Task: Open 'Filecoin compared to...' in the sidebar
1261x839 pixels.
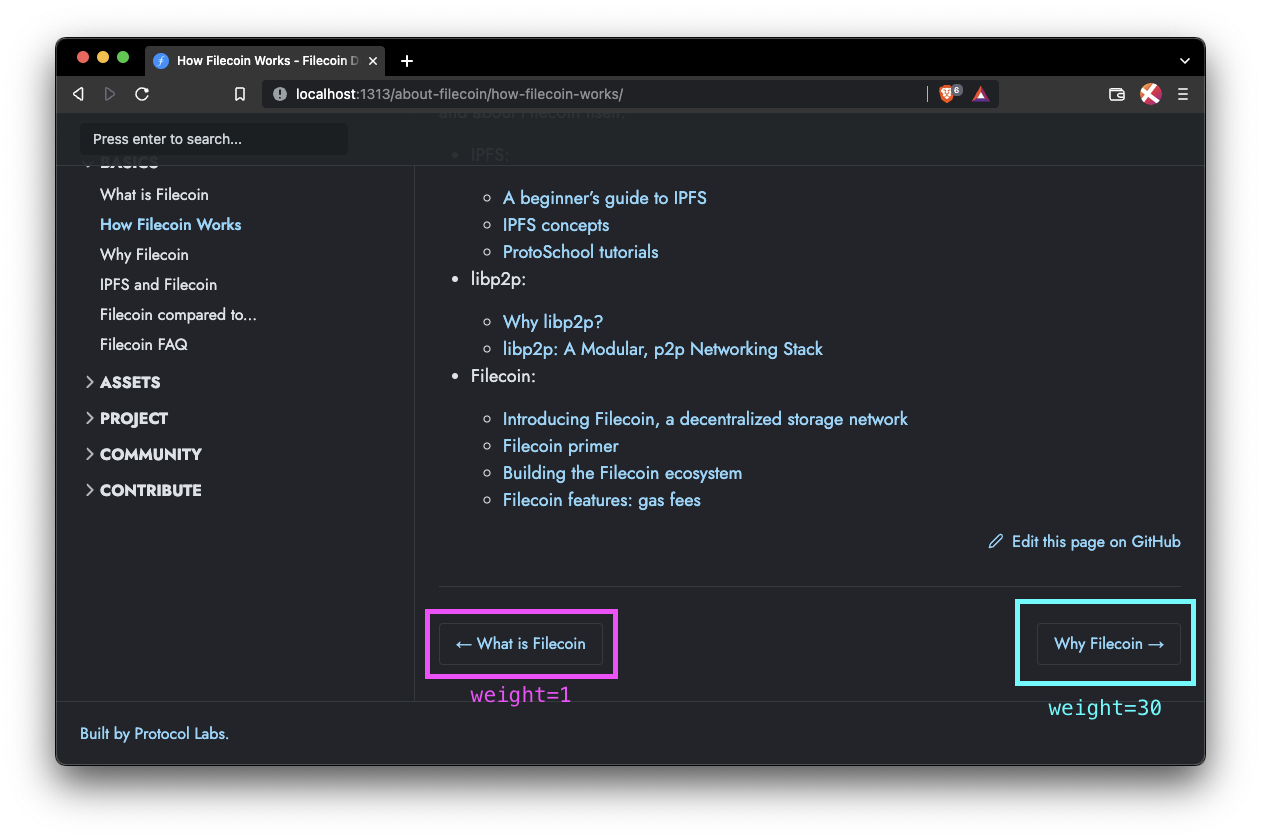Action: click(178, 314)
